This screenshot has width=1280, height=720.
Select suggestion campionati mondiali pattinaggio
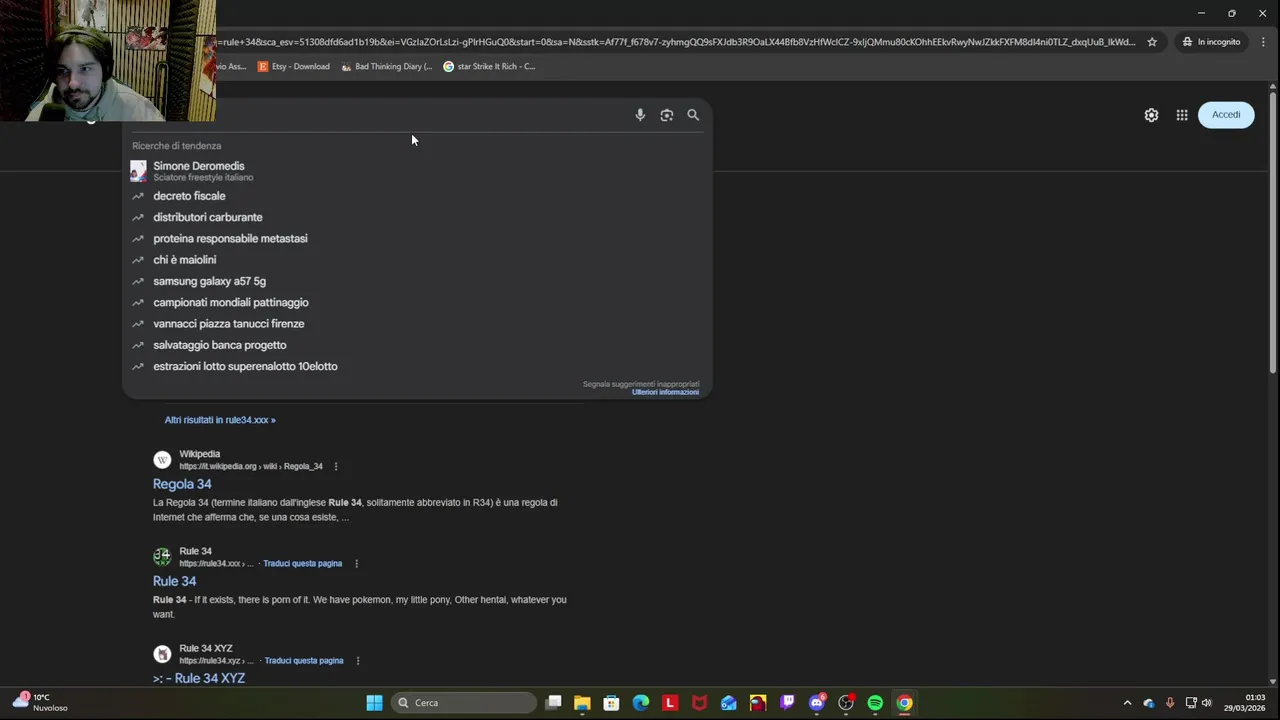(417, 302)
